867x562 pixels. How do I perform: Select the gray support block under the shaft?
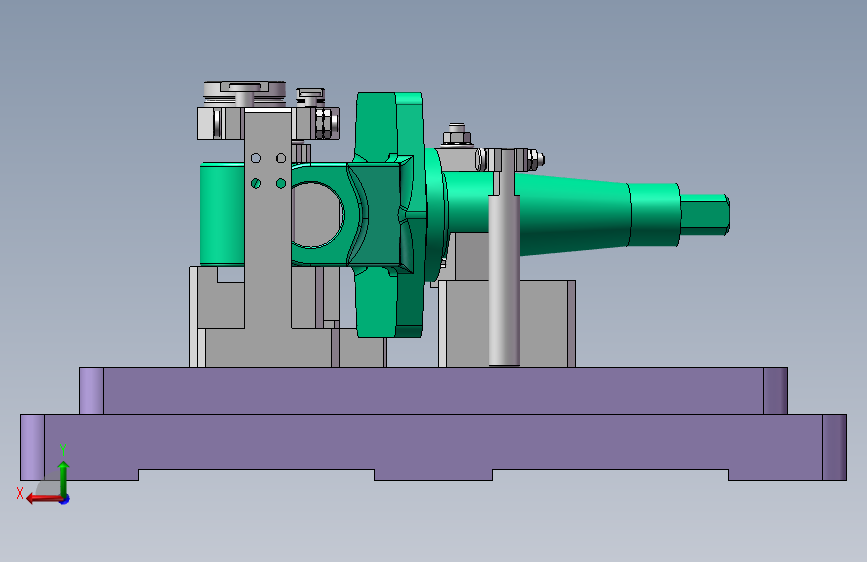(x=545, y=323)
